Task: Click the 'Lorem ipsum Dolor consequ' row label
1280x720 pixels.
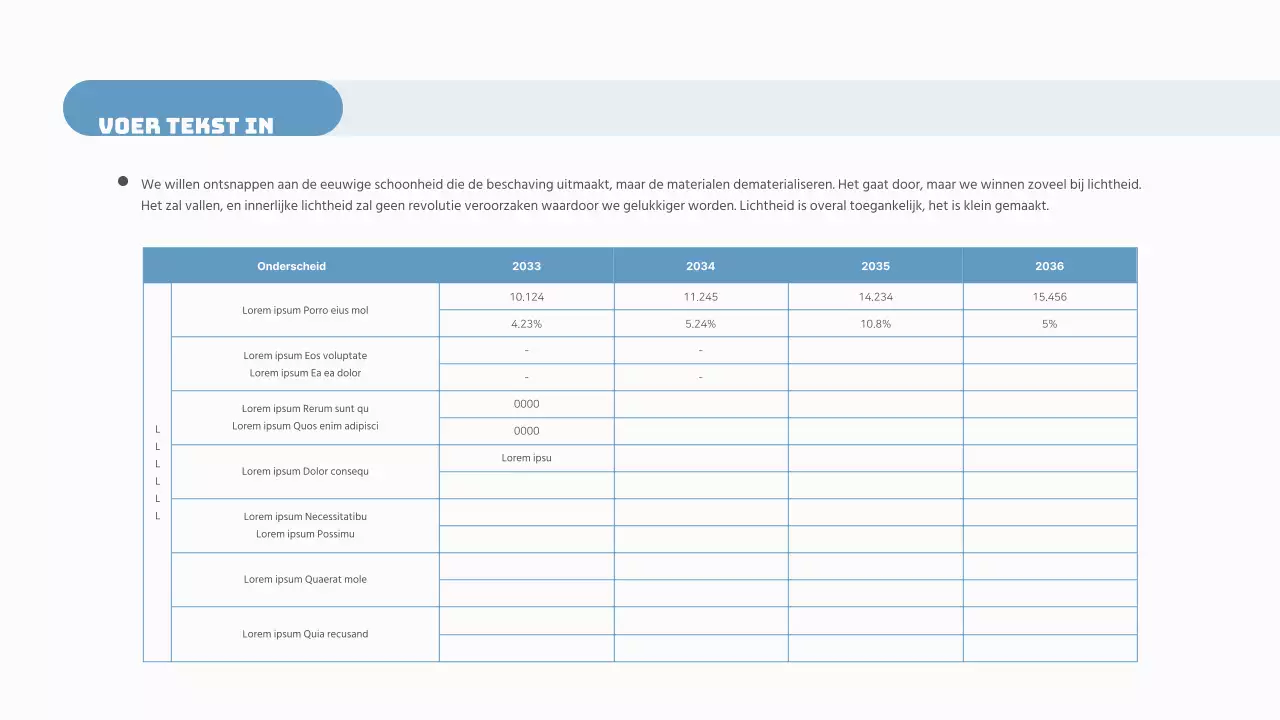Action: (x=305, y=471)
